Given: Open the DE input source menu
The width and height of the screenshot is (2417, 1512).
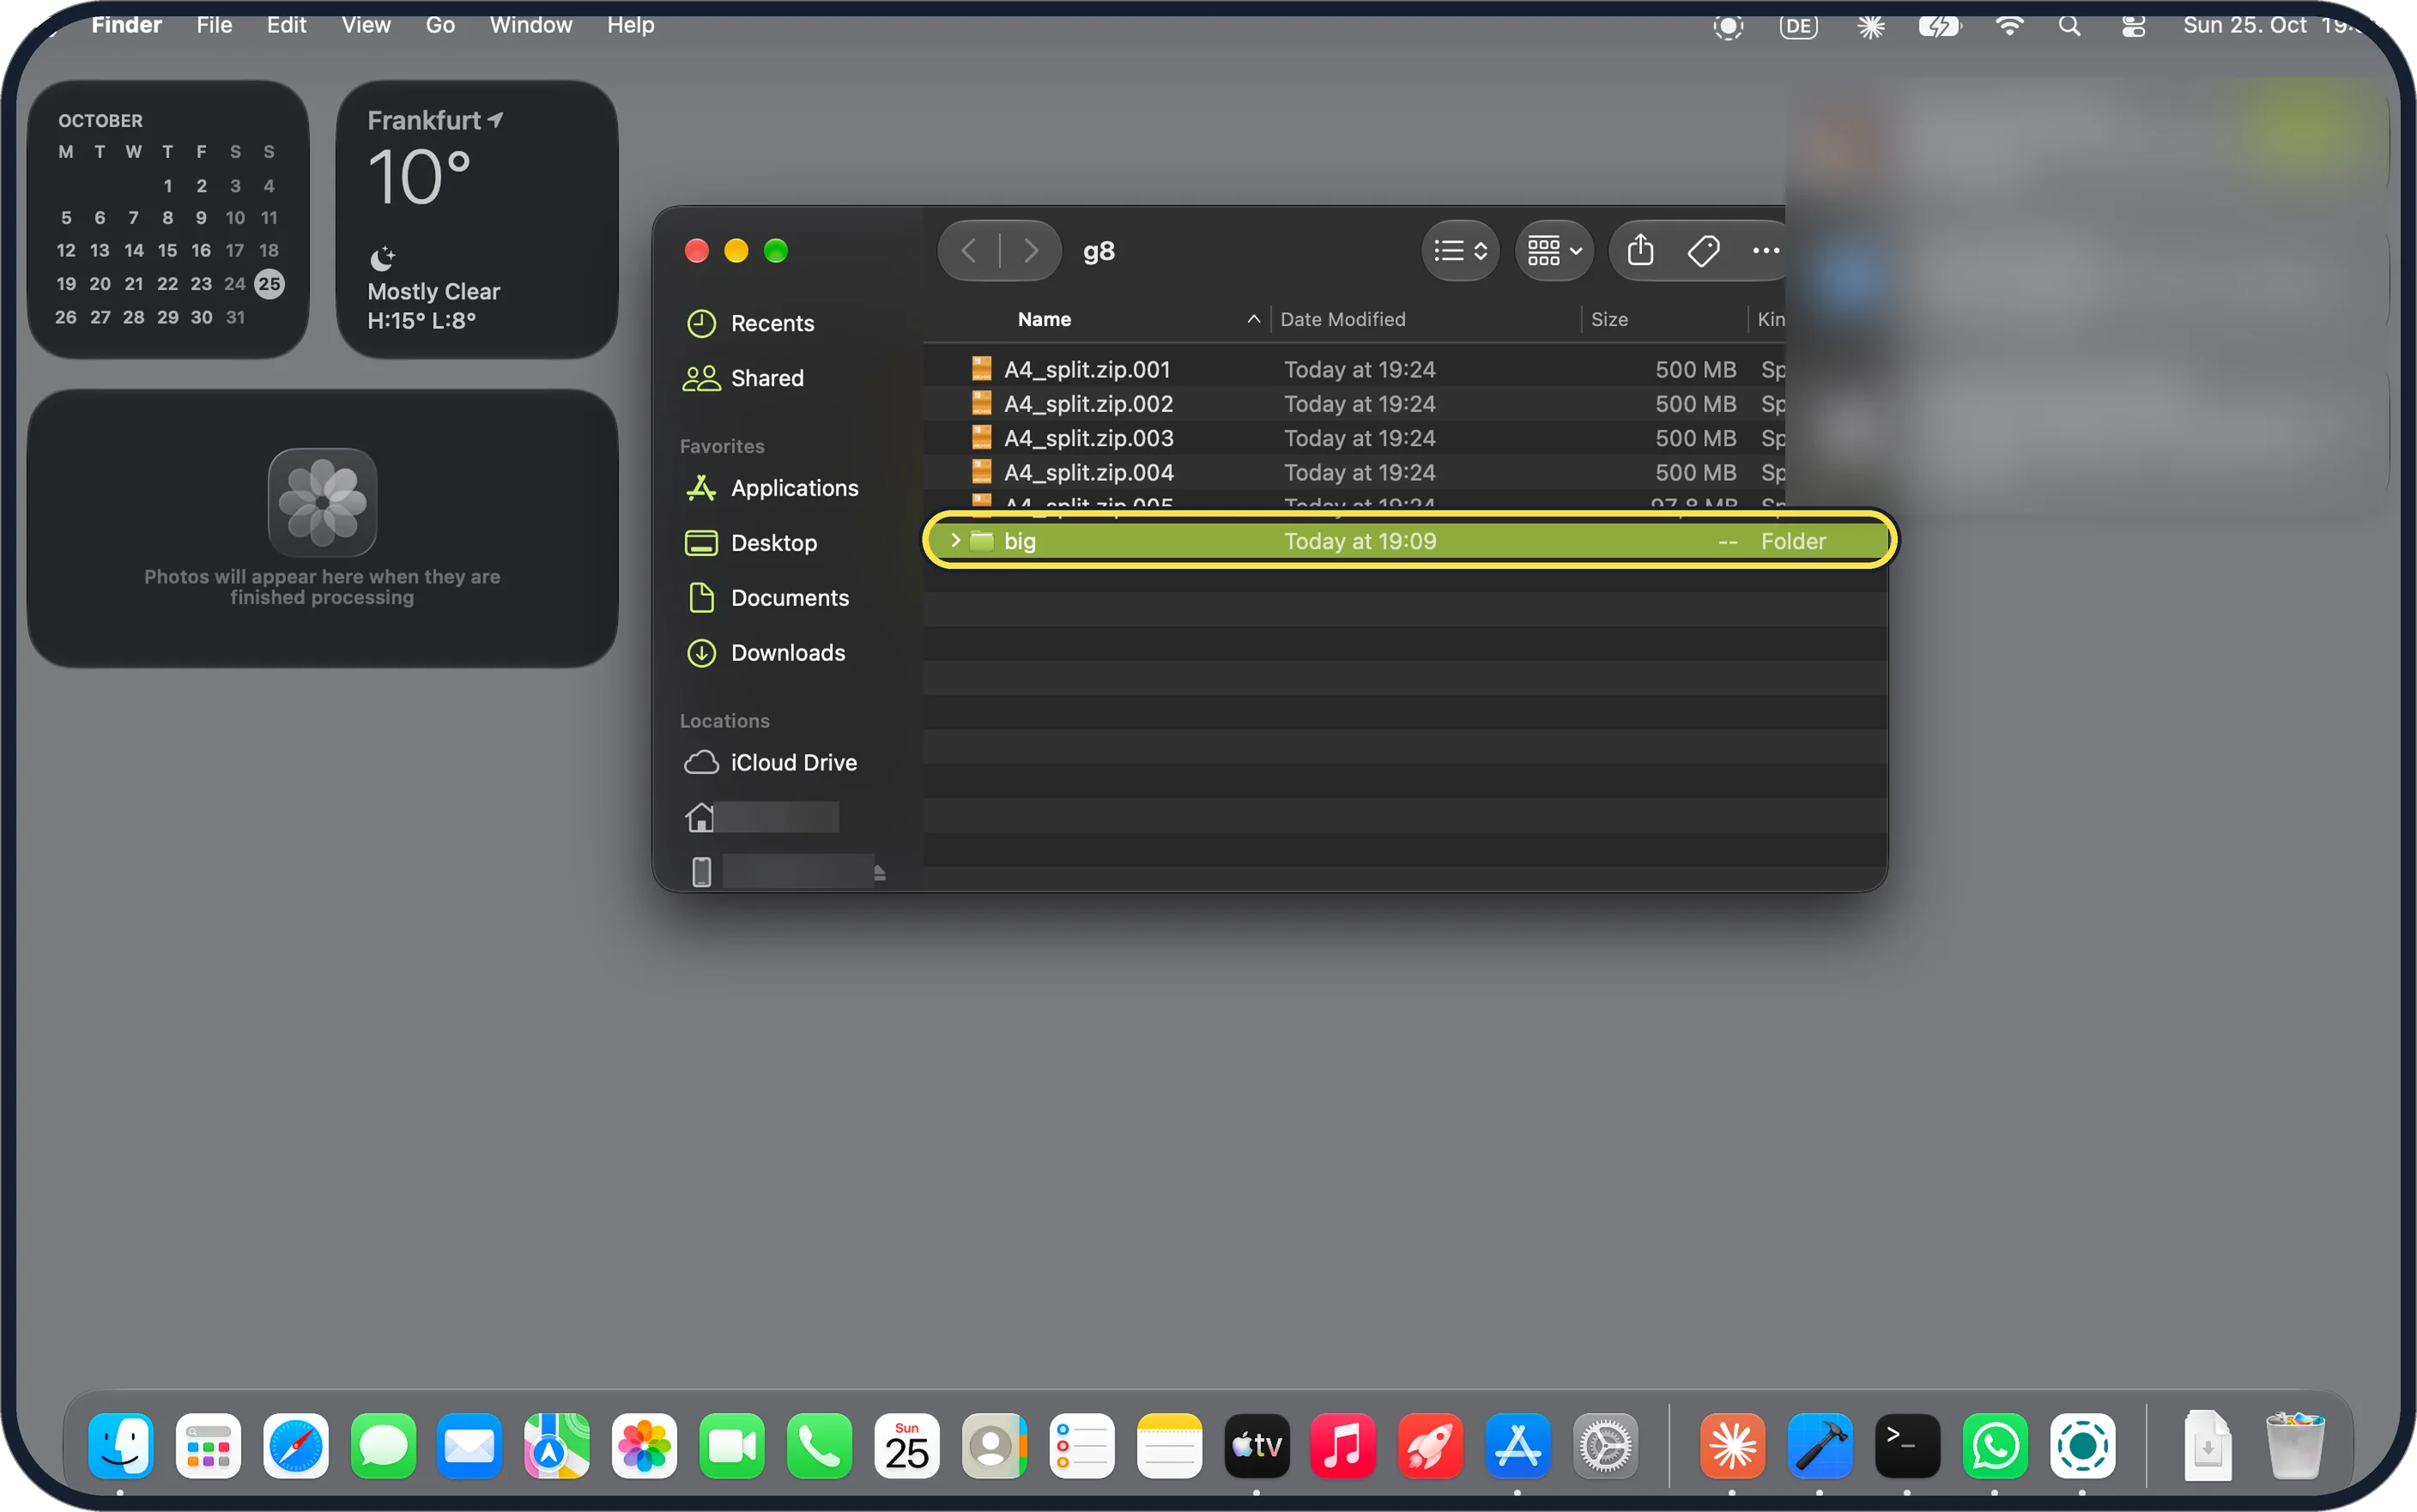Looking at the screenshot, I should coord(1798,26).
